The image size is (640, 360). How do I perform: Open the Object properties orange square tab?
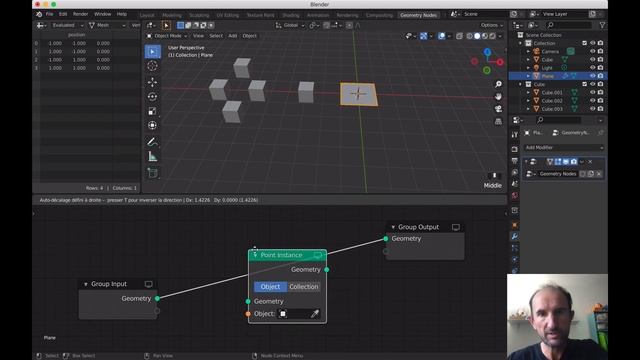[515, 225]
